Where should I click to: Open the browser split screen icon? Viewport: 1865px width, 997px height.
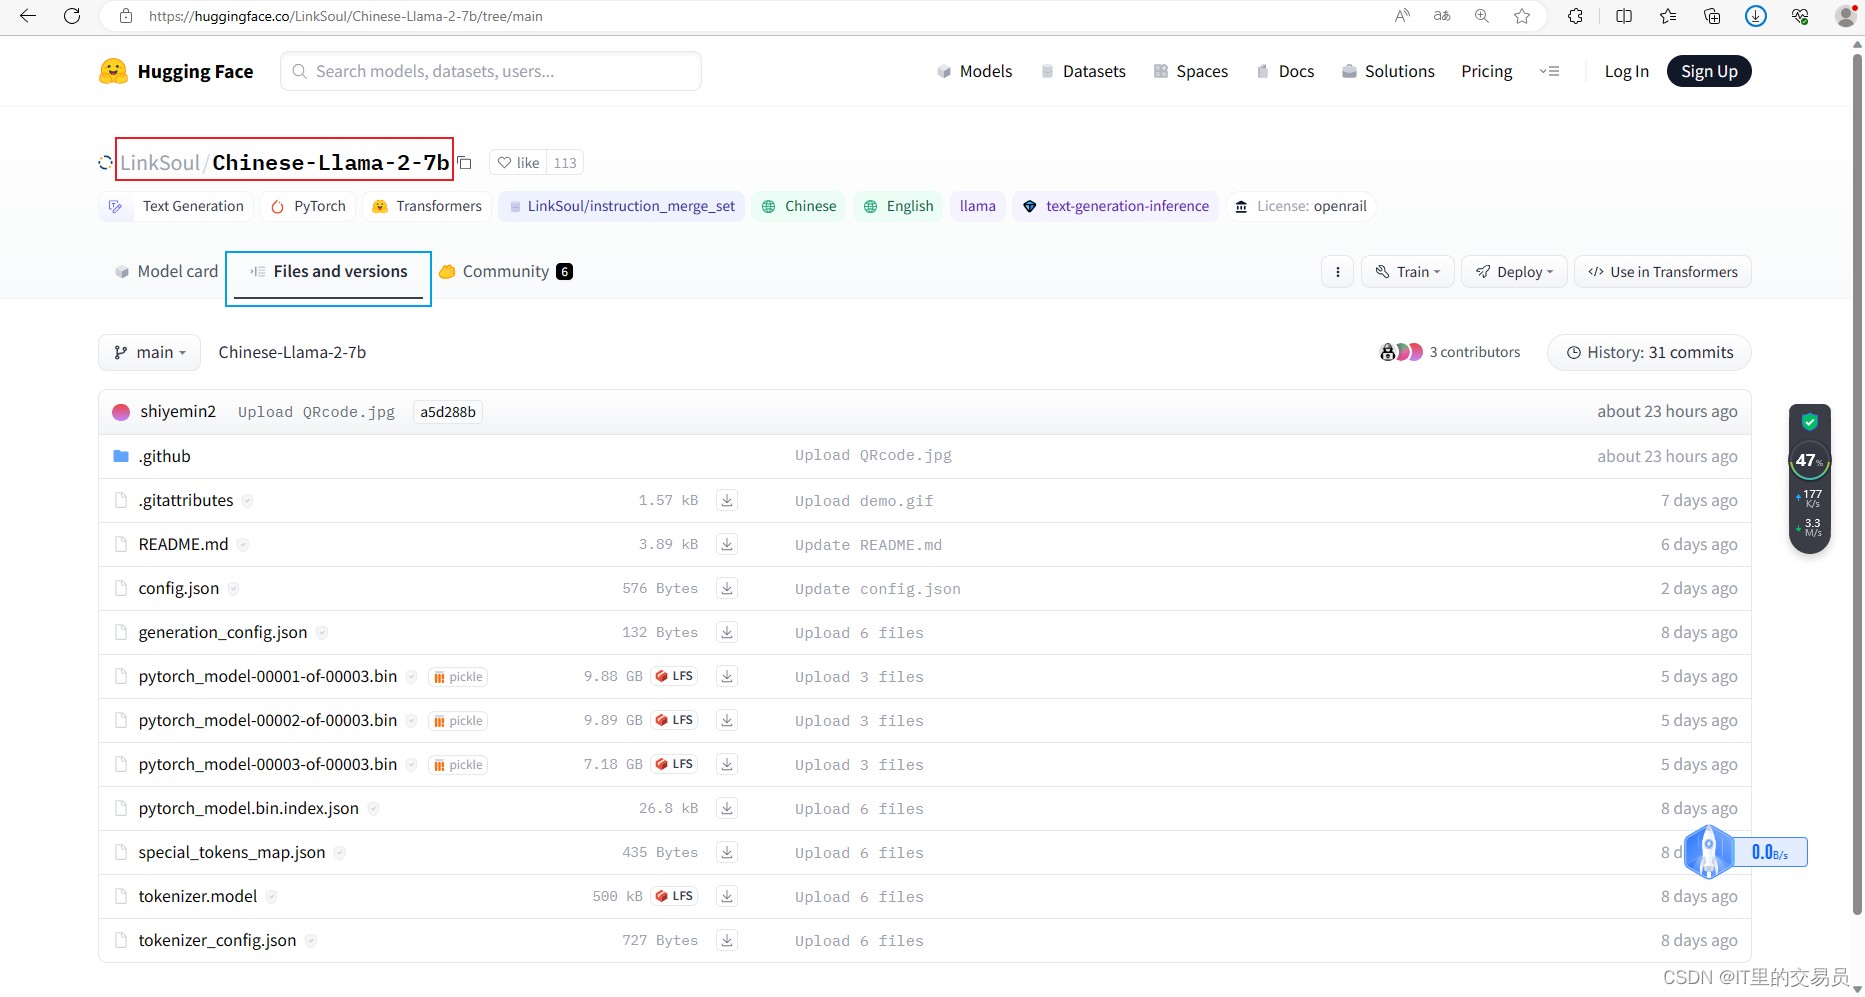tap(1624, 16)
